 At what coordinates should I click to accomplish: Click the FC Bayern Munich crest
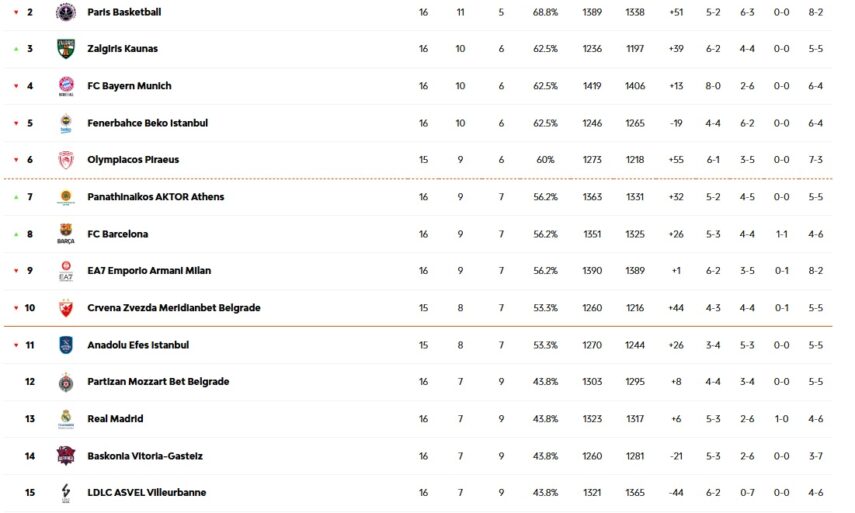pyautogui.click(x=66, y=86)
